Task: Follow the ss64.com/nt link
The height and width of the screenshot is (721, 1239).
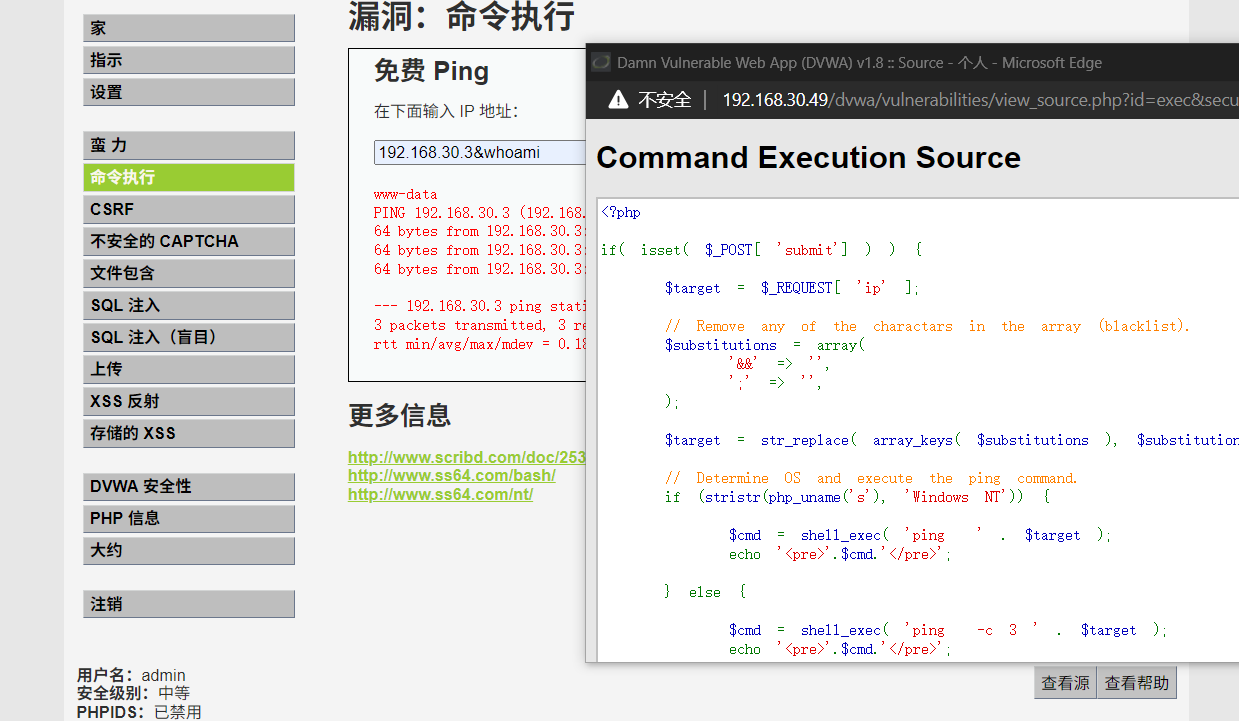Action: [440, 494]
